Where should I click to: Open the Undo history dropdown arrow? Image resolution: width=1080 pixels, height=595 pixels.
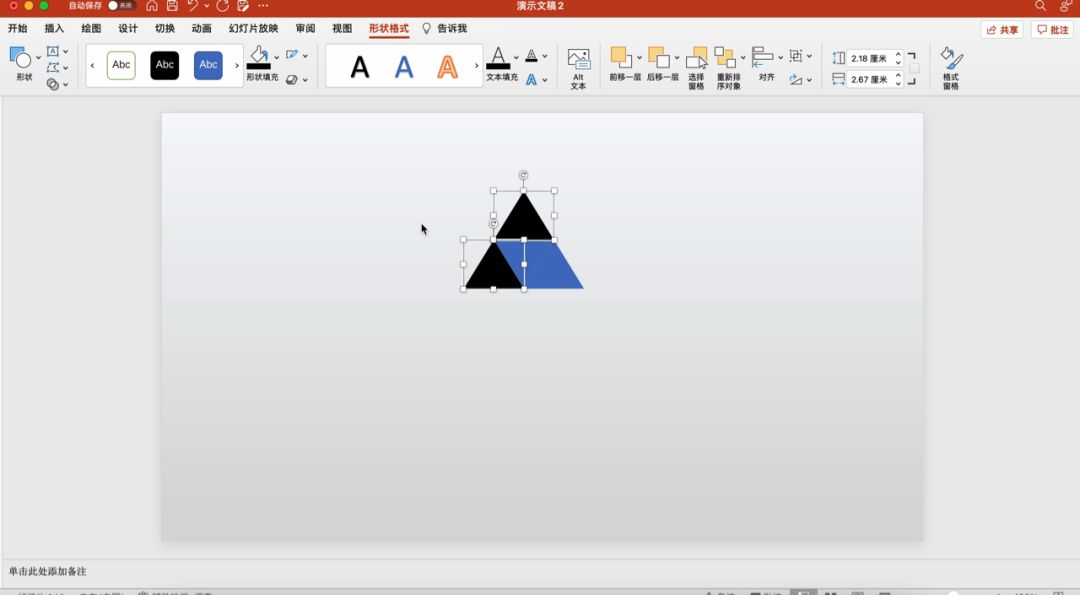pos(207,6)
